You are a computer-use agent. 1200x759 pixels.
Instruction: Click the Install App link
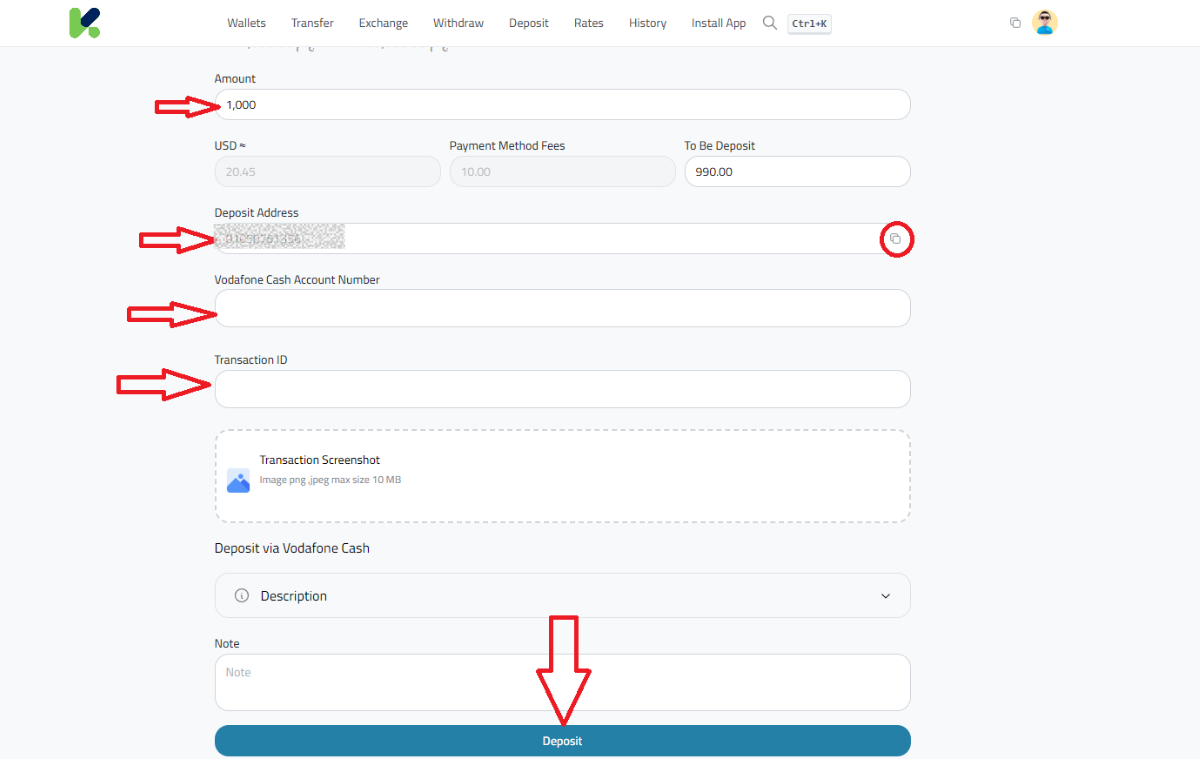click(718, 22)
